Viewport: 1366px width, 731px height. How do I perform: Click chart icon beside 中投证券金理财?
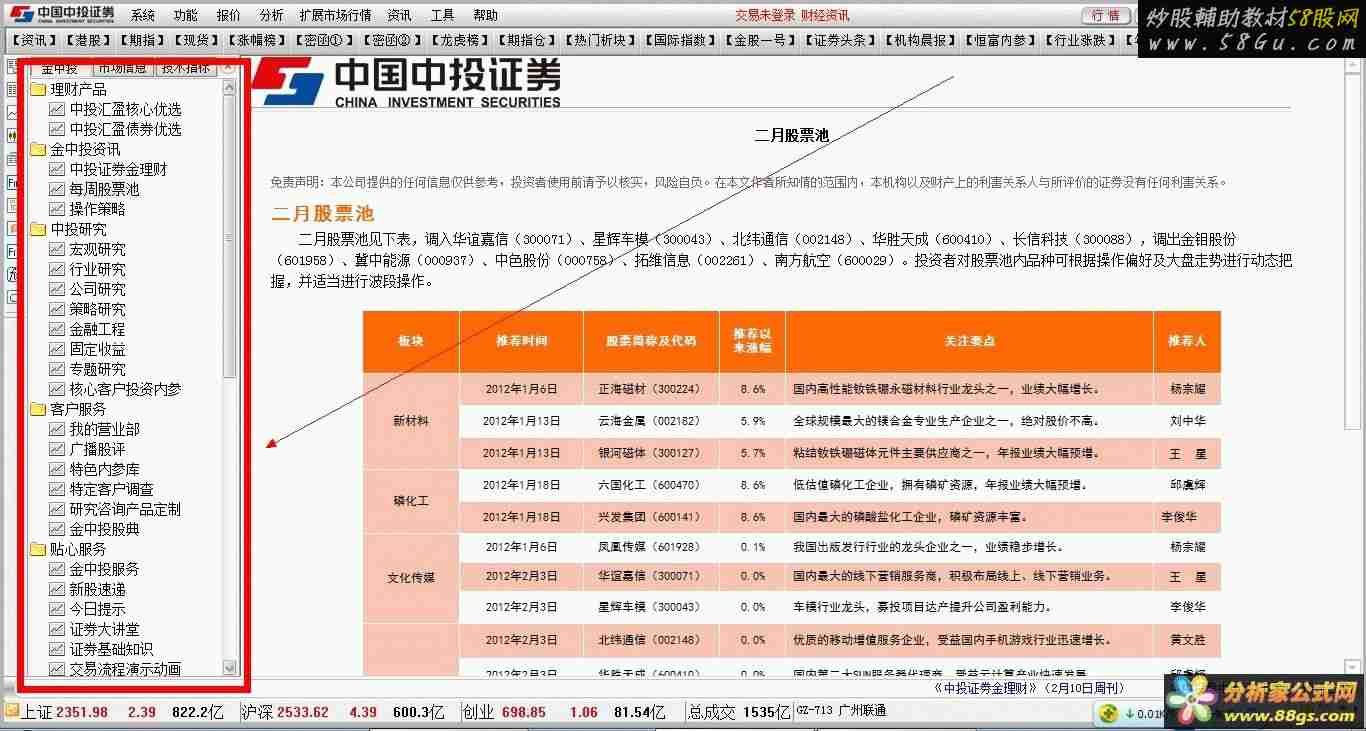click(x=57, y=169)
